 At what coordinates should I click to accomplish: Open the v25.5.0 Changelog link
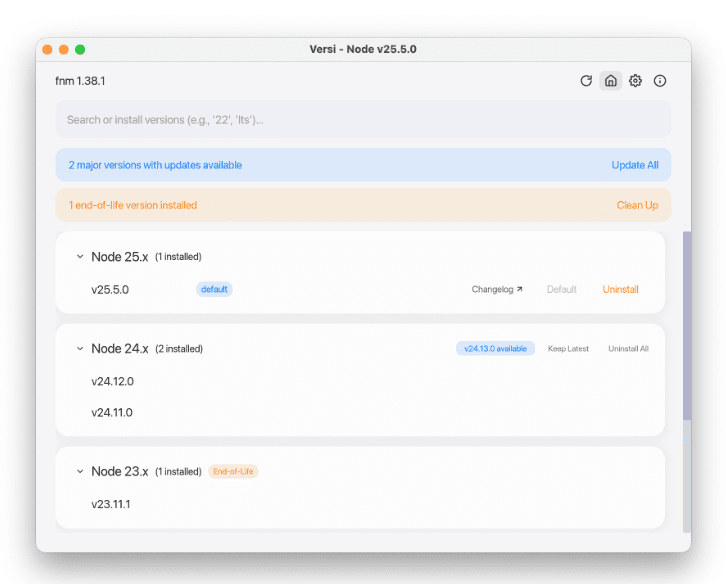497,290
